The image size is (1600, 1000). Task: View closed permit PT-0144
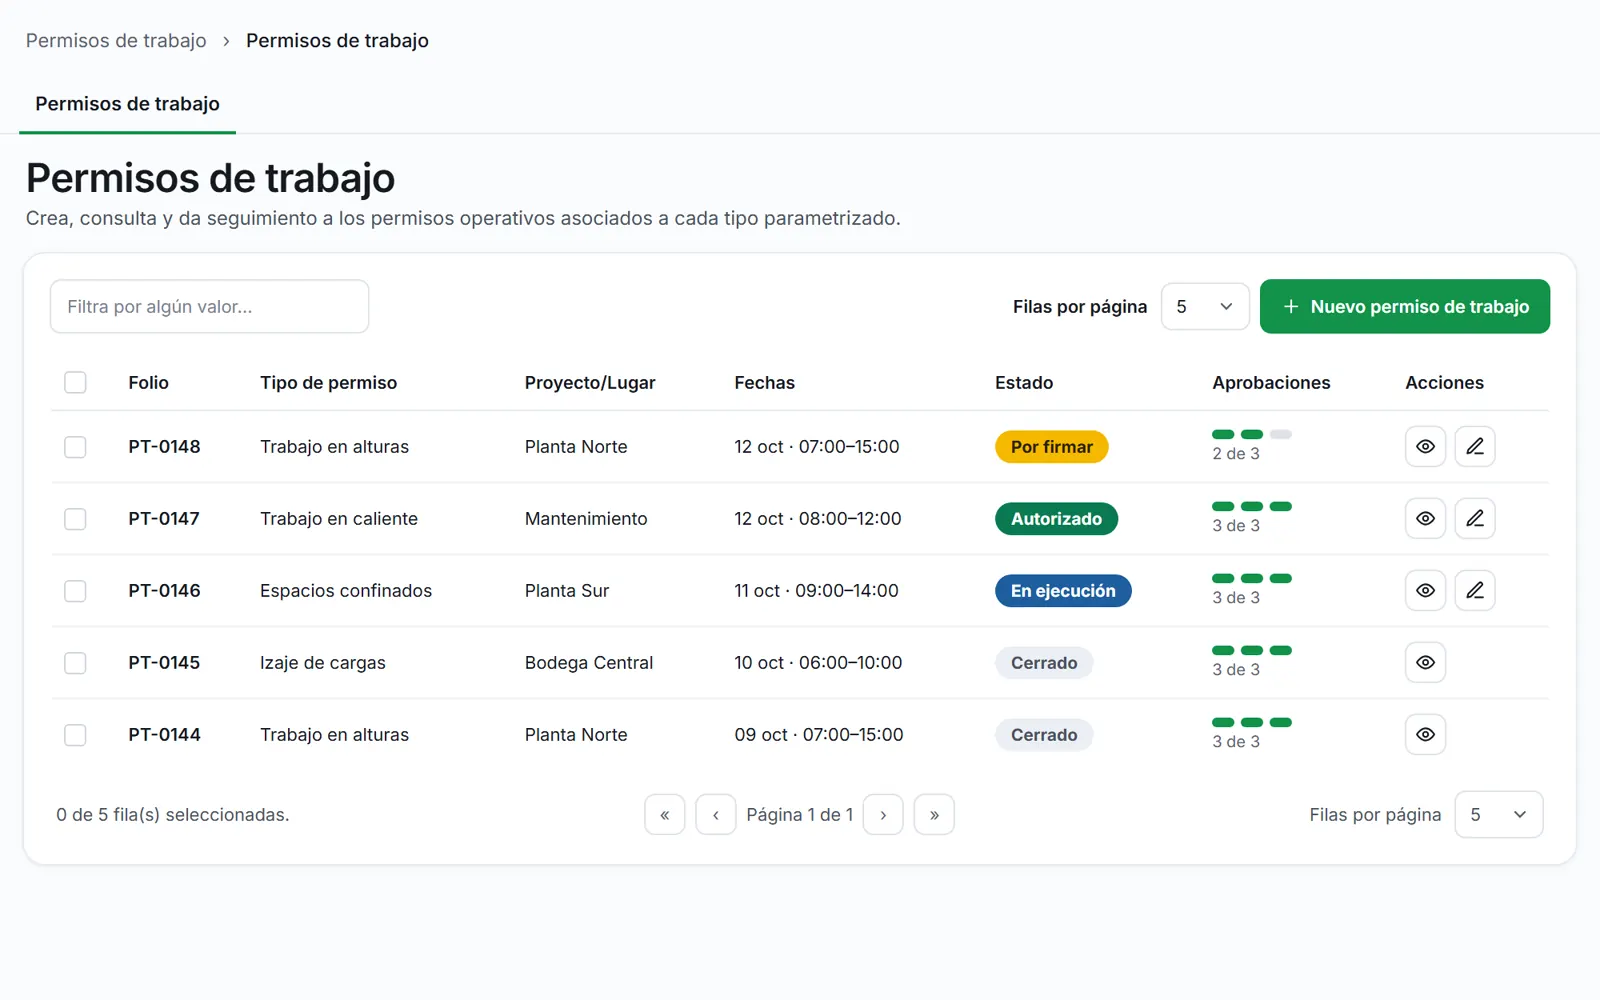click(1425, 735)
